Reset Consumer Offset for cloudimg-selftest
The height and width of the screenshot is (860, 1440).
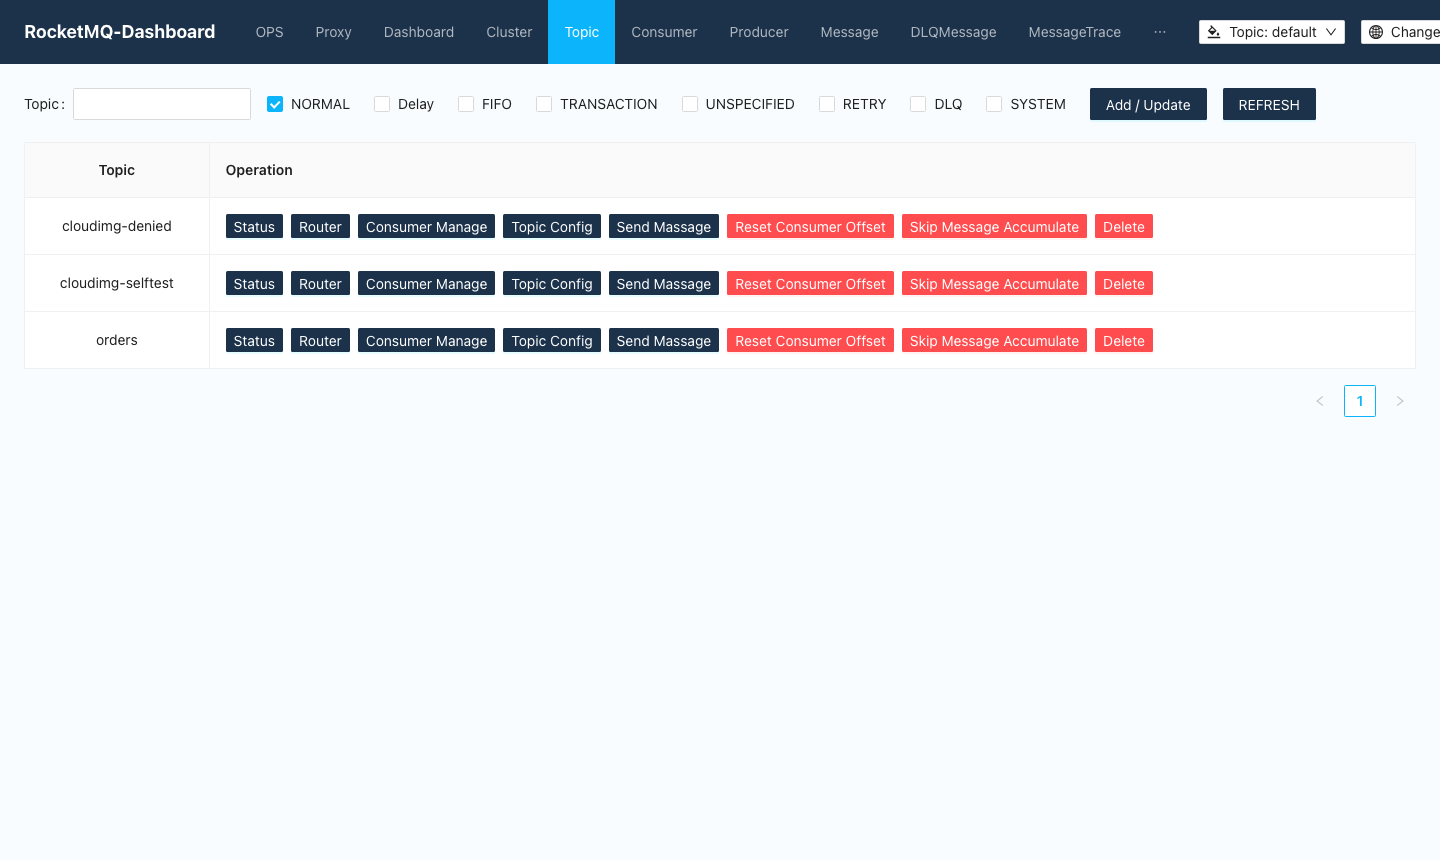(810, 284)
